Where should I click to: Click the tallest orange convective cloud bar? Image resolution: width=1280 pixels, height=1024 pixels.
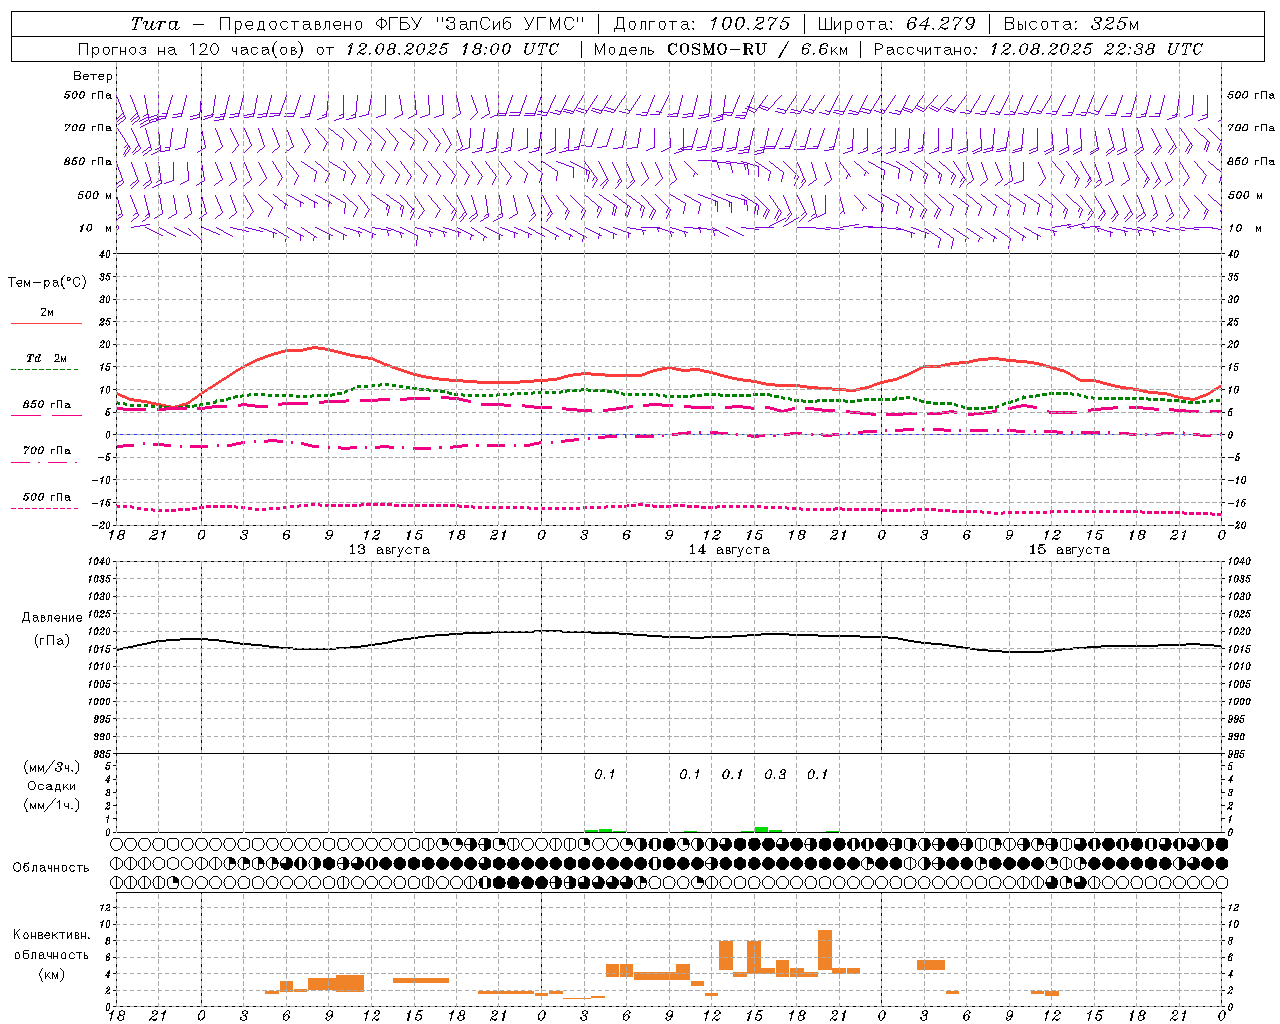(825, 950)
